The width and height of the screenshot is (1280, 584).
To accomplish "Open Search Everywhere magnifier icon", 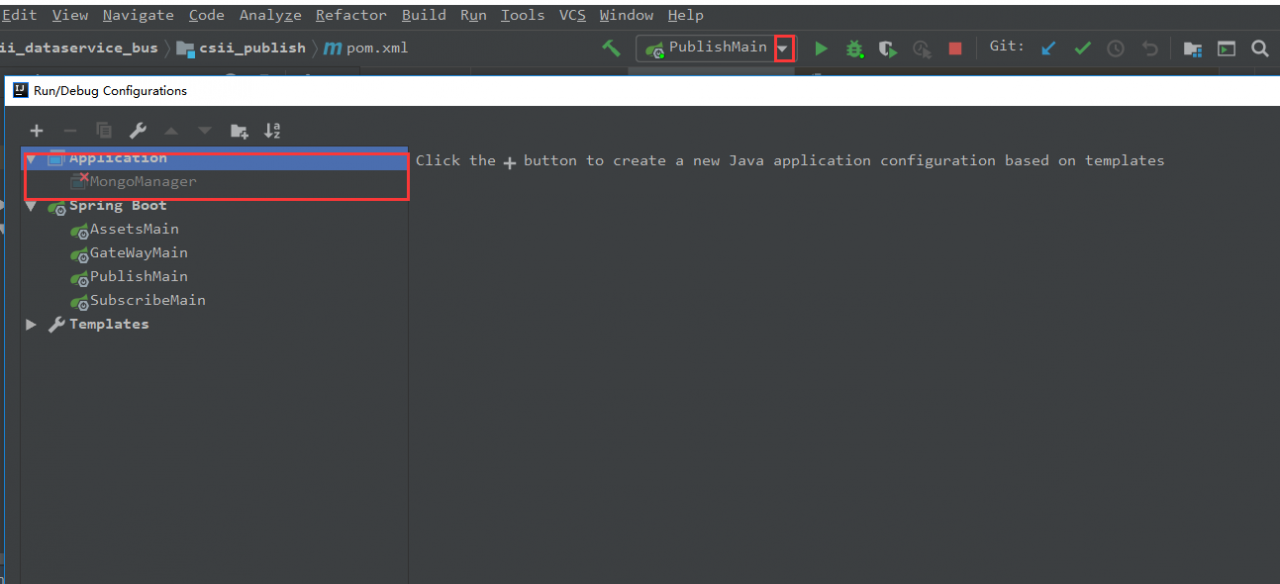I will click(1260, 48).
